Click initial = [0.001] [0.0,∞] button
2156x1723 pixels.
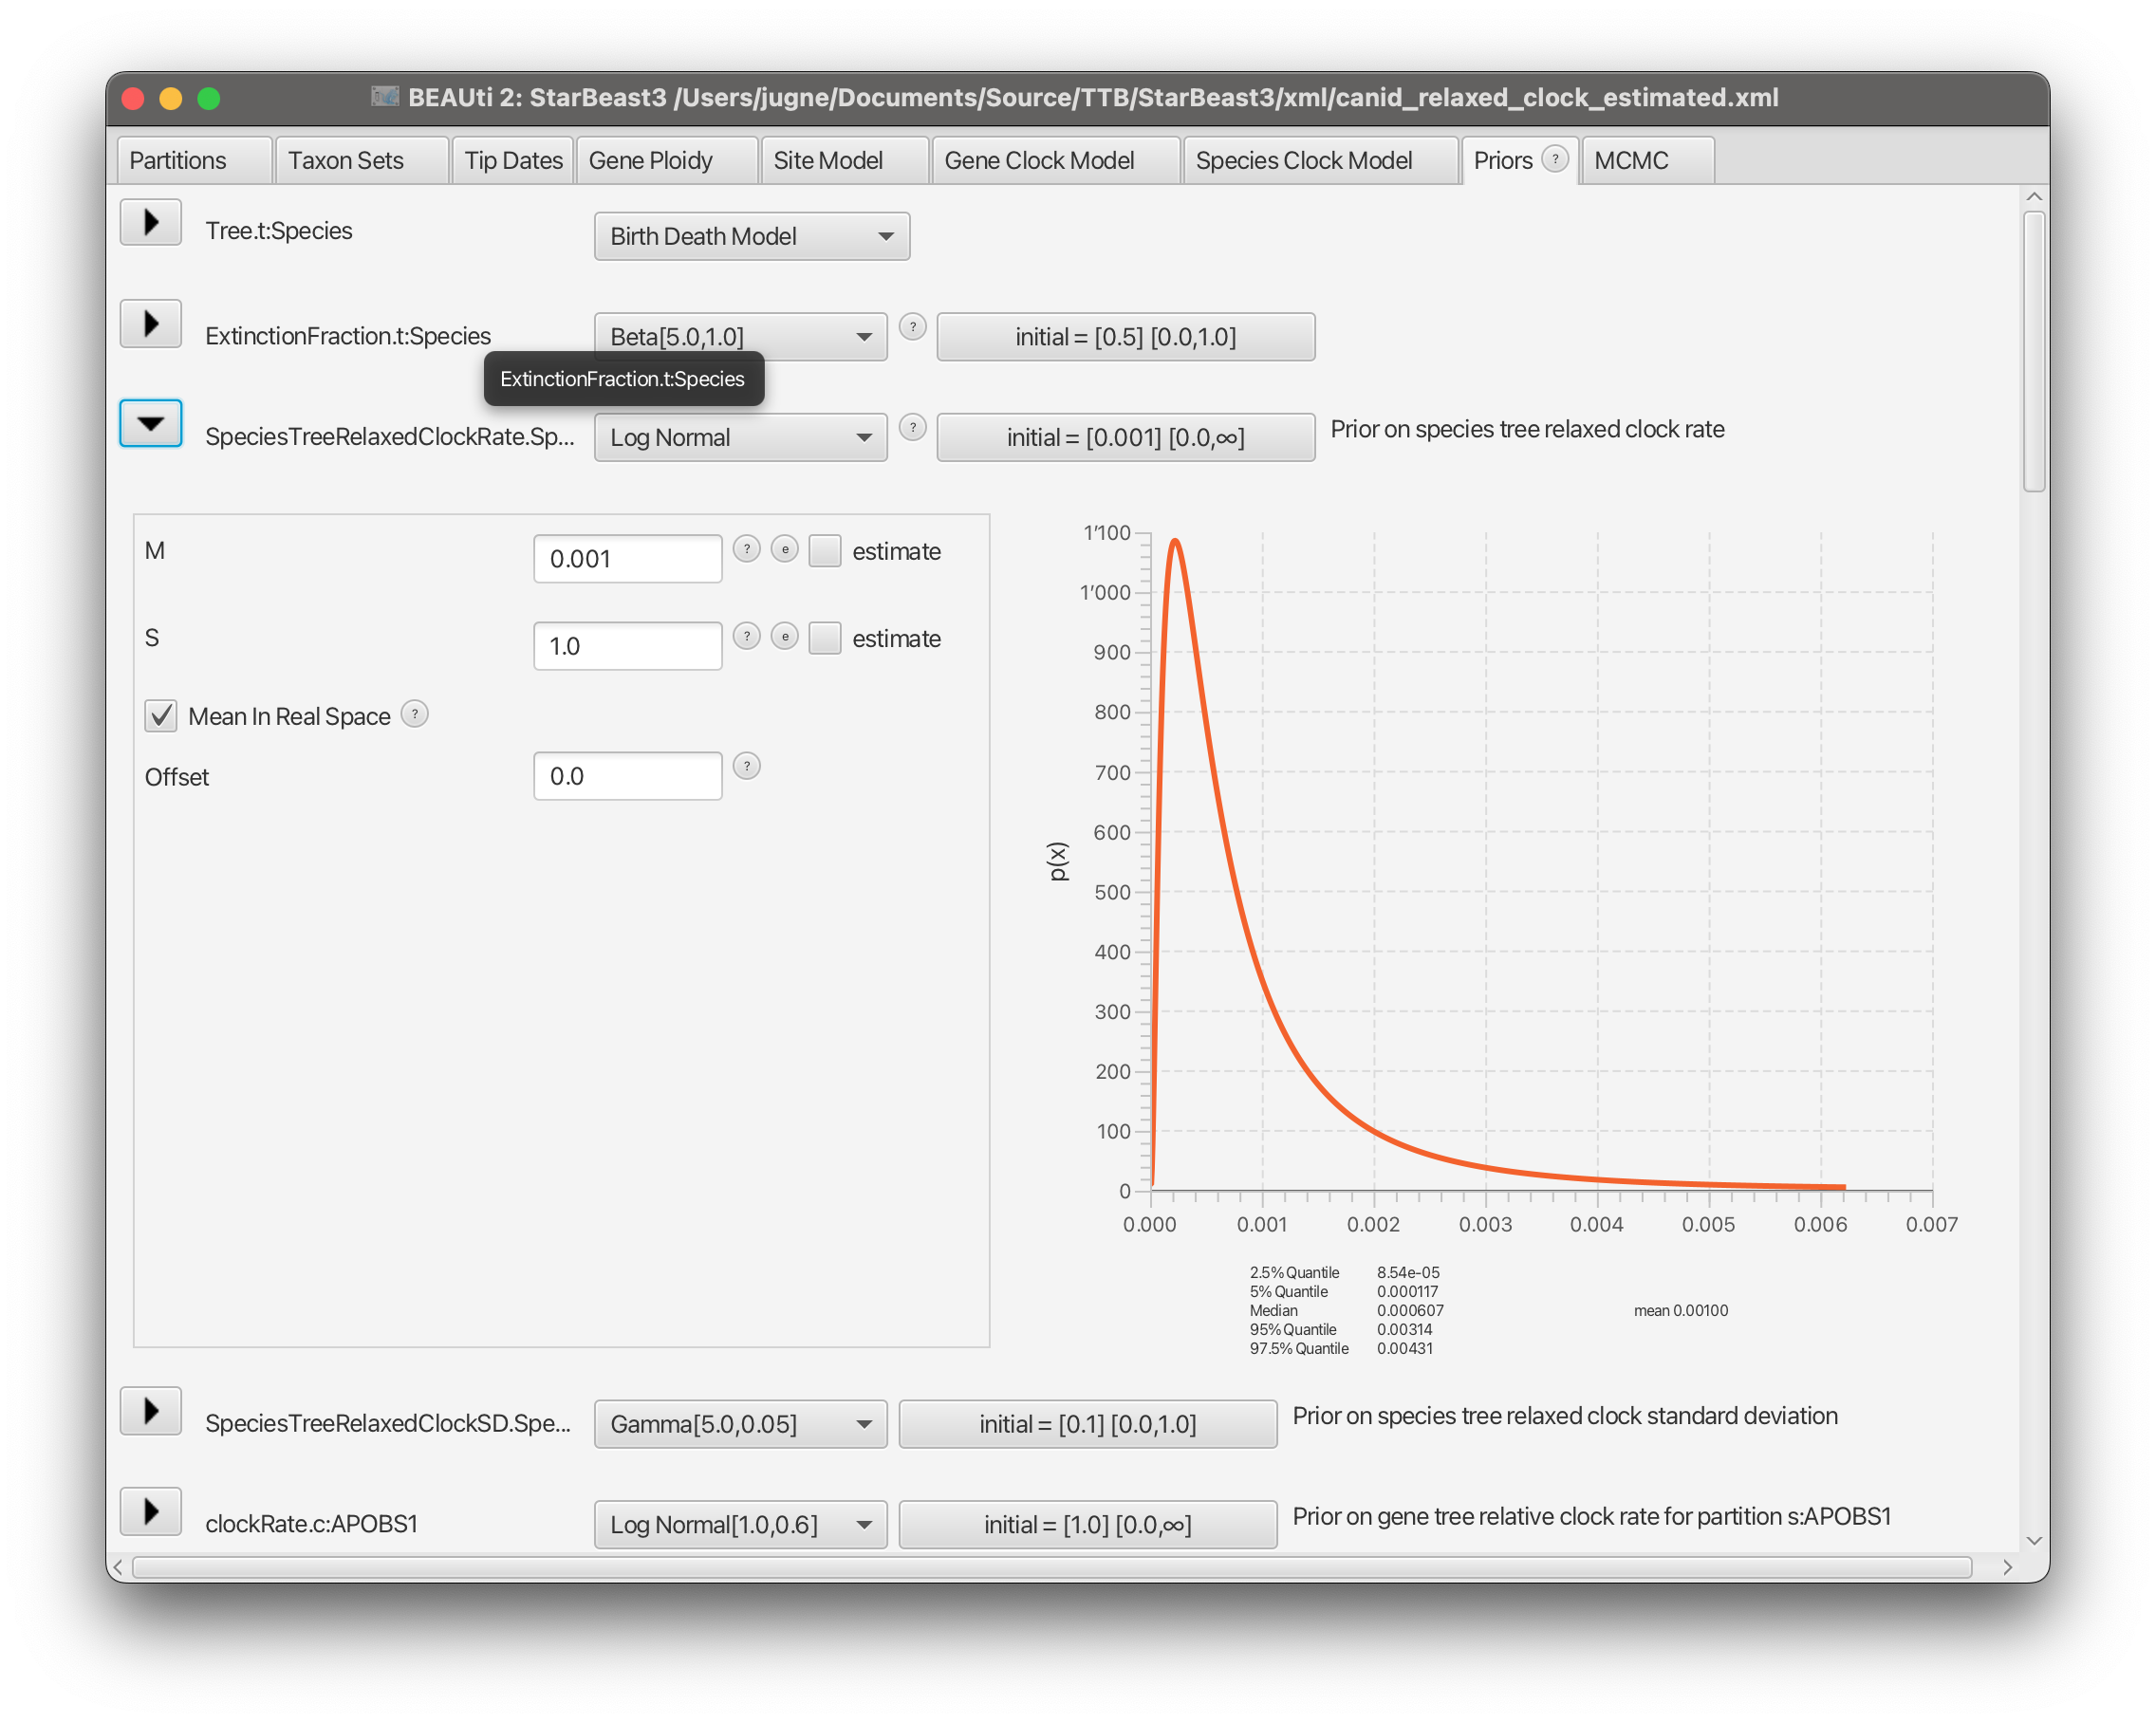[x=1125, y=437]
